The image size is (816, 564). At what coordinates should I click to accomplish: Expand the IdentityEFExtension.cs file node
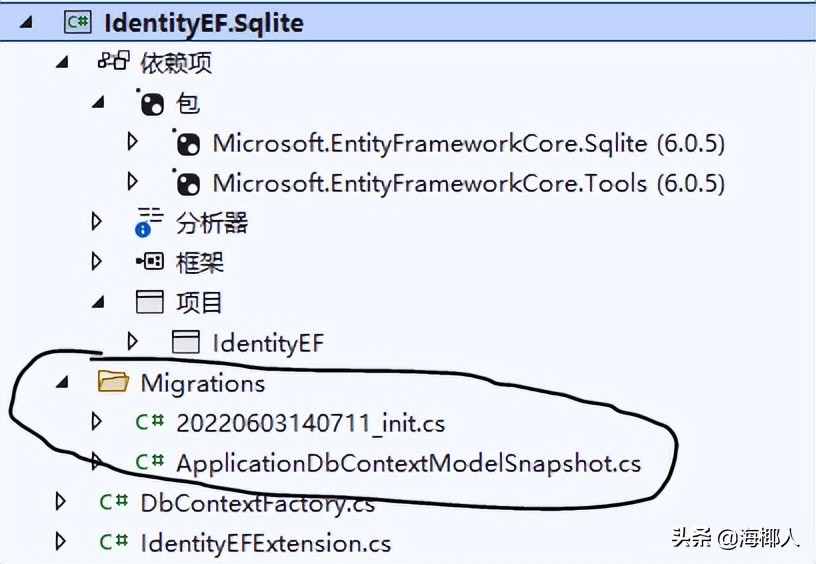coord(60,542)
